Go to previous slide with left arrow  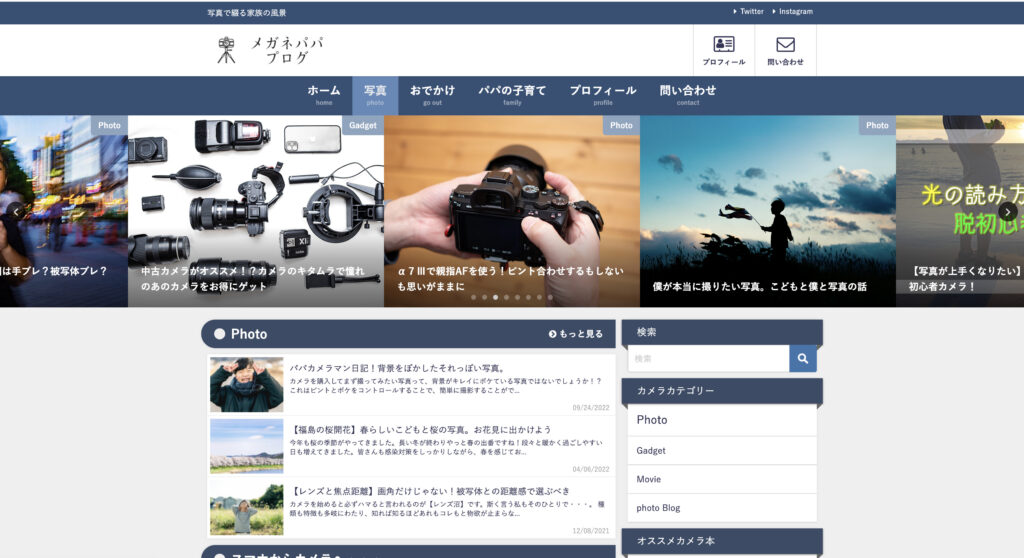16,211
